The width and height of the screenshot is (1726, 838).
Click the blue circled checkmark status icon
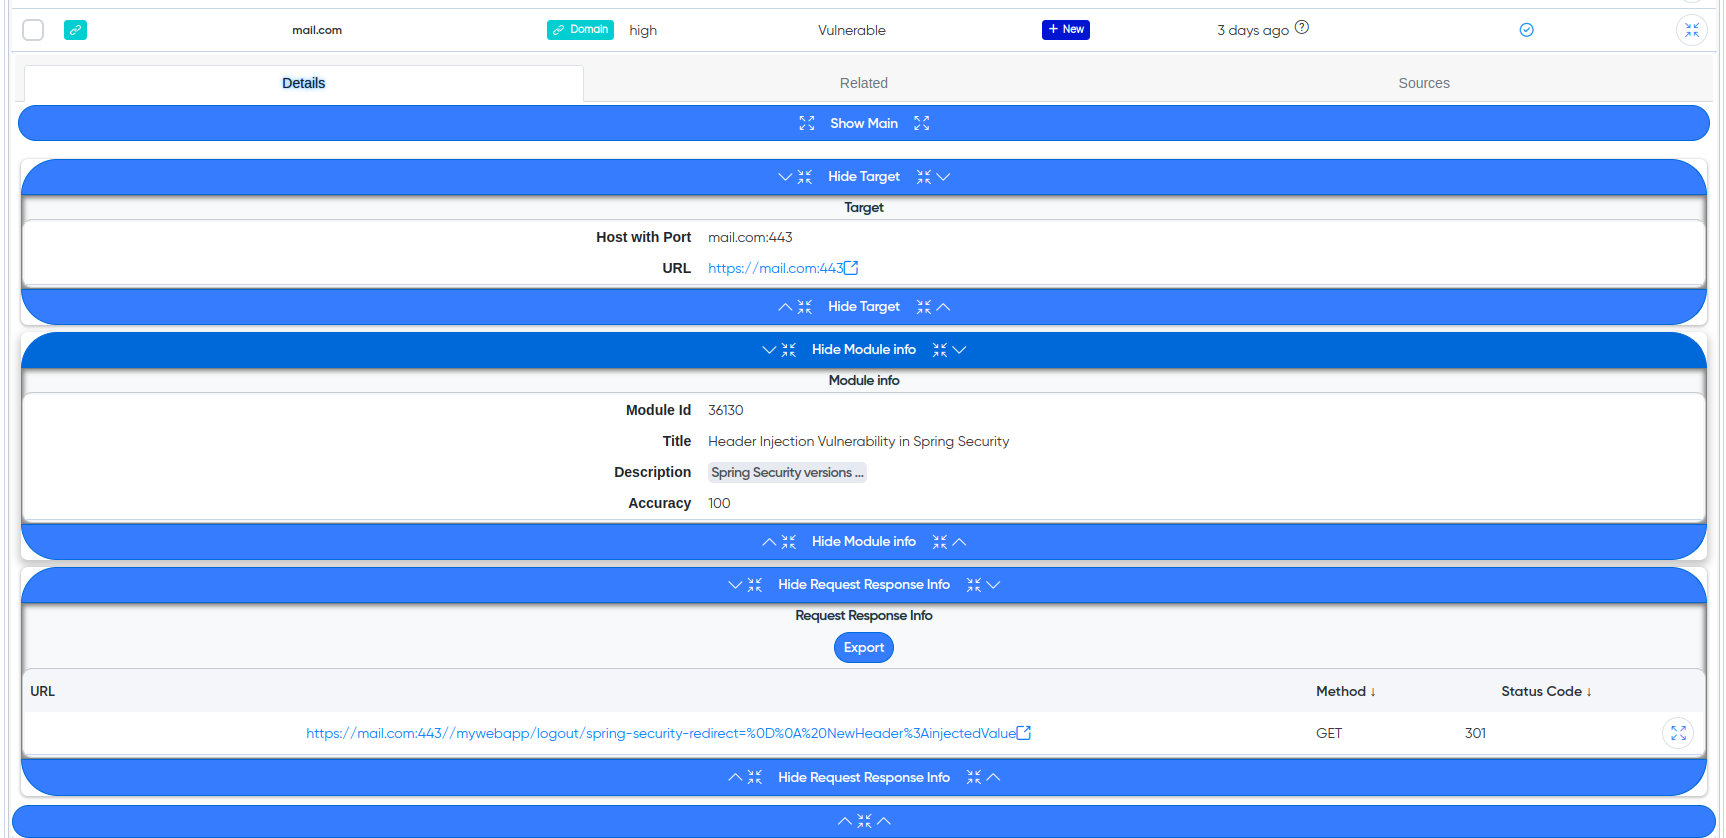[1526, 30]
